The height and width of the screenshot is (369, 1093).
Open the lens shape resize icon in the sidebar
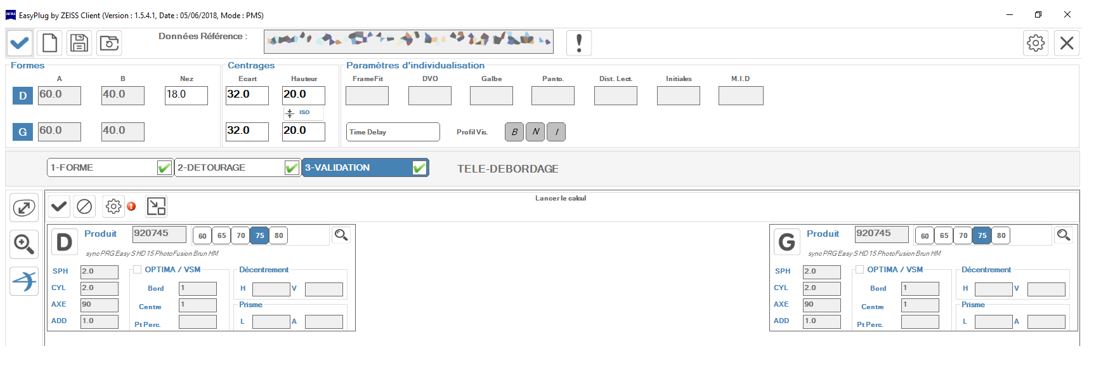24,208
